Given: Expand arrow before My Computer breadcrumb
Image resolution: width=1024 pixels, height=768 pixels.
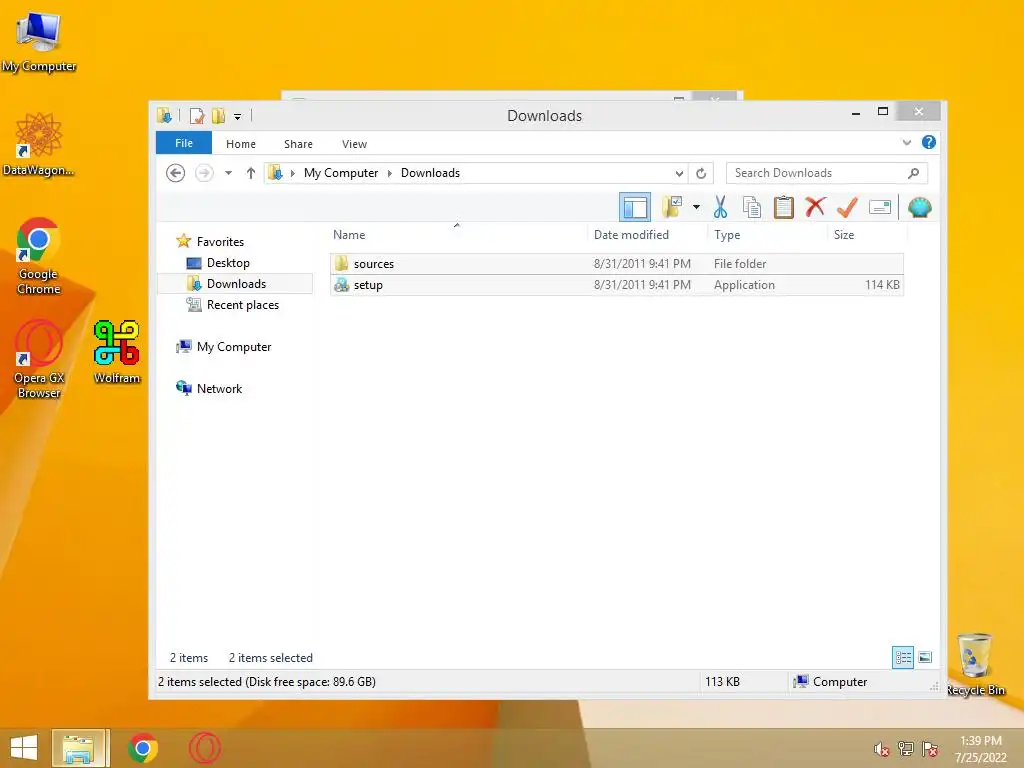Looking at the screenshot, I should point(293,173).
